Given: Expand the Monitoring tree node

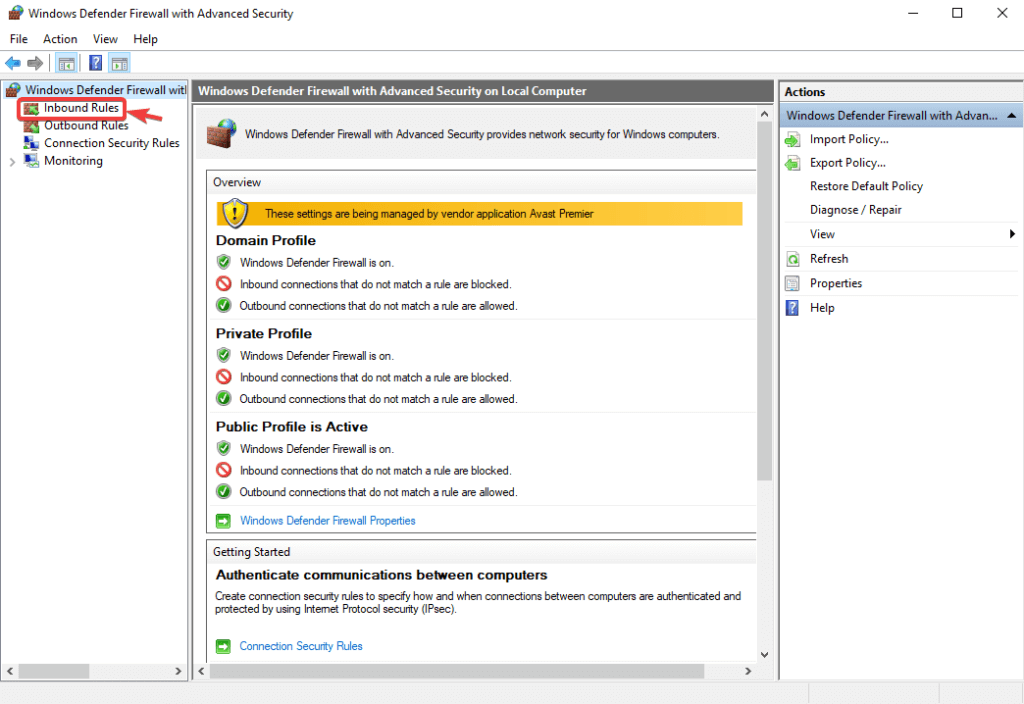Looking at the screenshot, I should (12, 162).
